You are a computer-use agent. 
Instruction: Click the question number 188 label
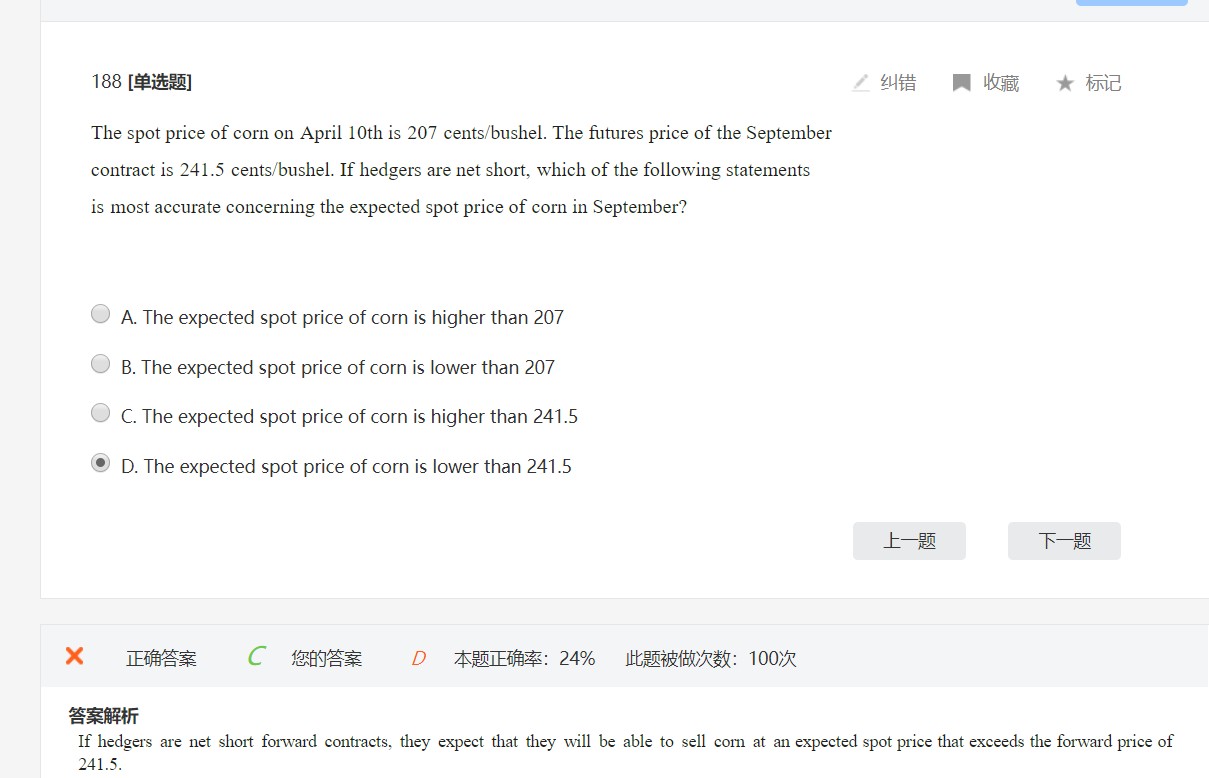106,82
